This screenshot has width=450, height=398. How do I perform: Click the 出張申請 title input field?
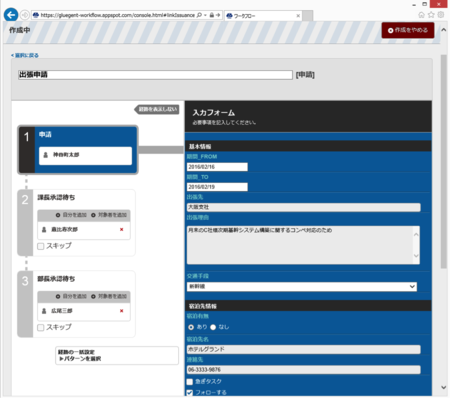155,75
